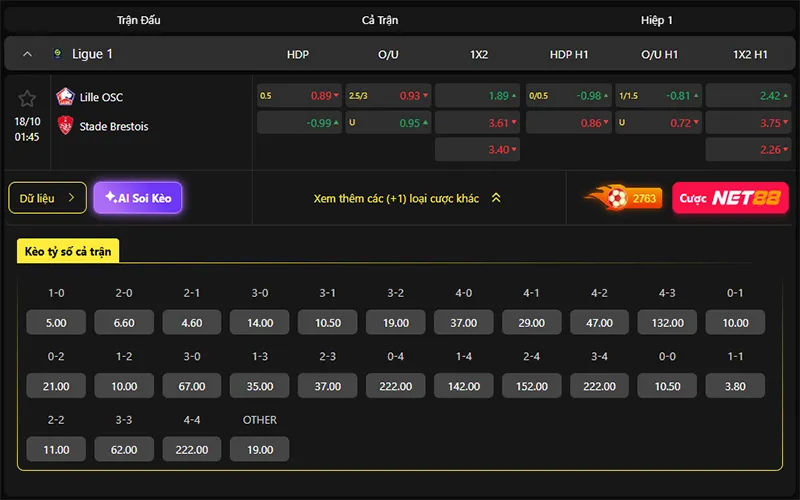The width and height of the screenshot is (800, 500).
Task: Pick the 3.80 odds for 1-1 draw
Action: (x=735, y=386)
